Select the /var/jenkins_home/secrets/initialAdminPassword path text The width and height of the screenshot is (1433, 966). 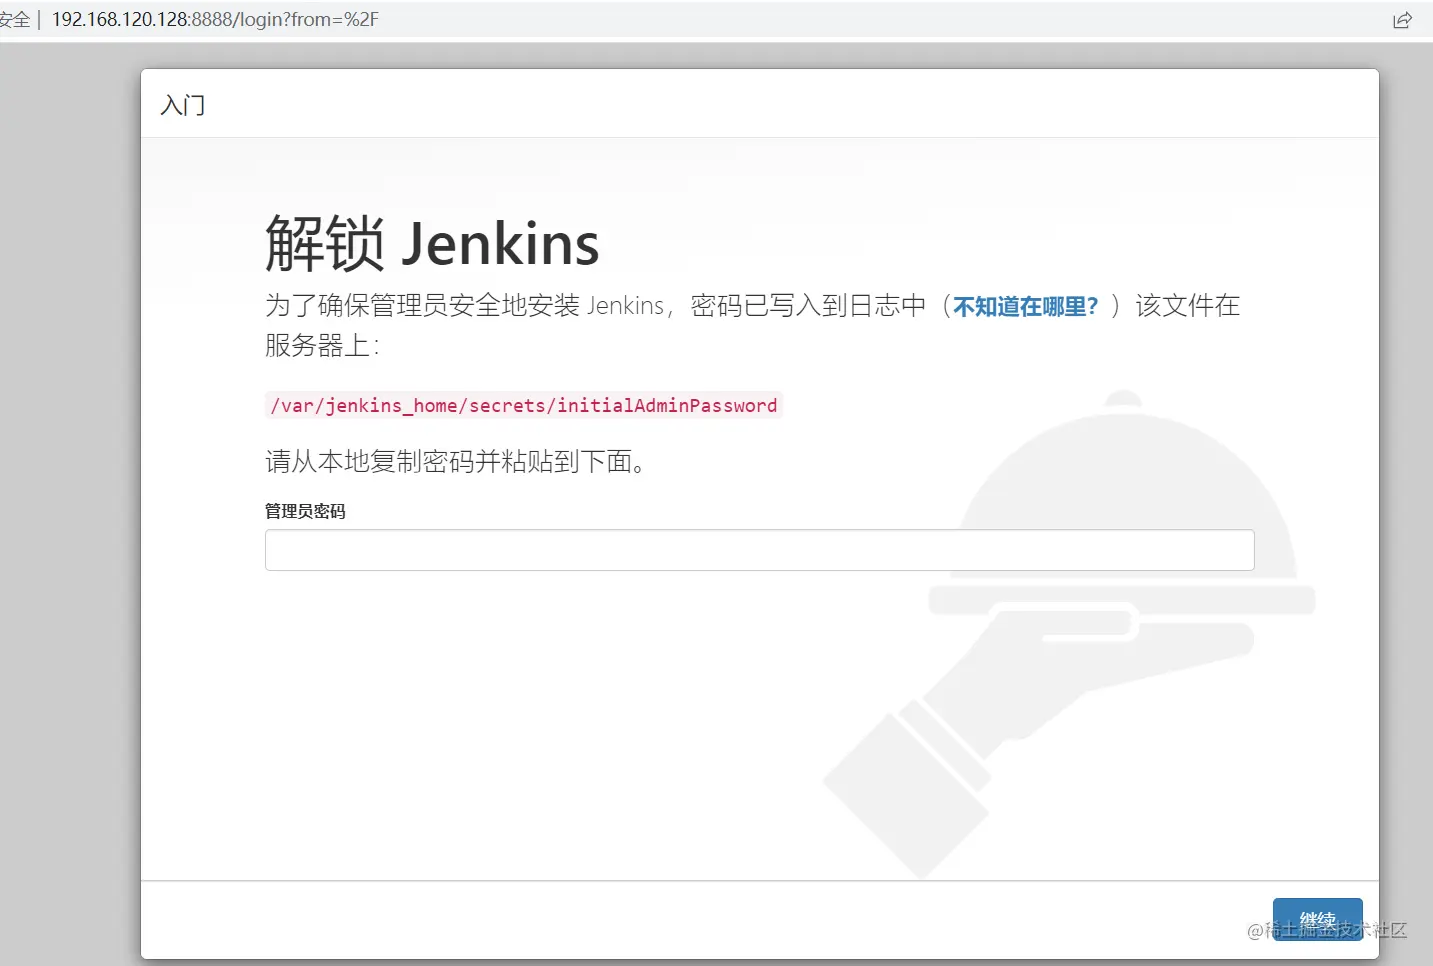point(523,405)
